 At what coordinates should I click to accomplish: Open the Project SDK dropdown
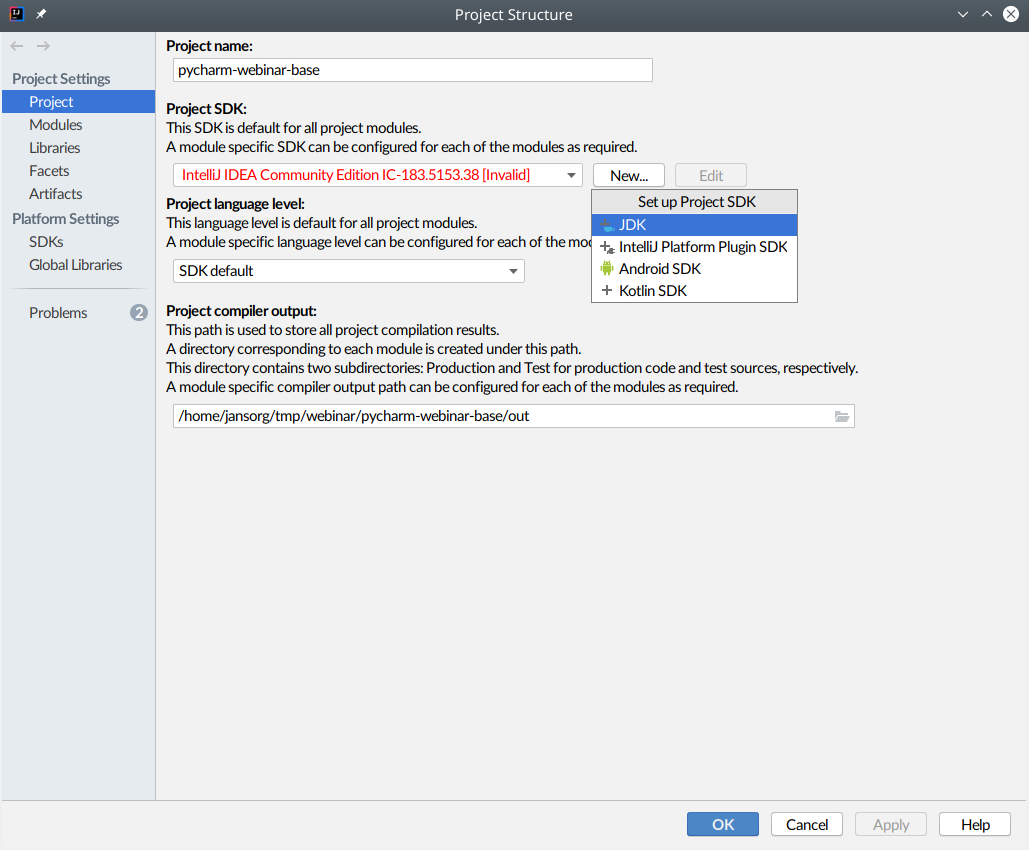click(377, 175)
